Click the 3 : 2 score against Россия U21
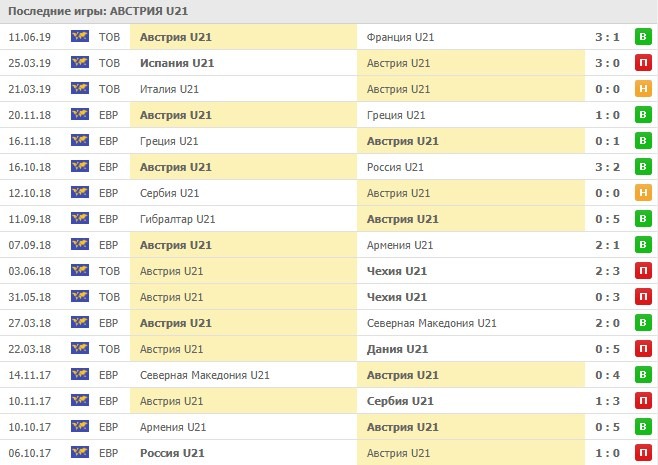Image resolution: width=658 pixels, height=465 pixels. [x=606, y=167]
